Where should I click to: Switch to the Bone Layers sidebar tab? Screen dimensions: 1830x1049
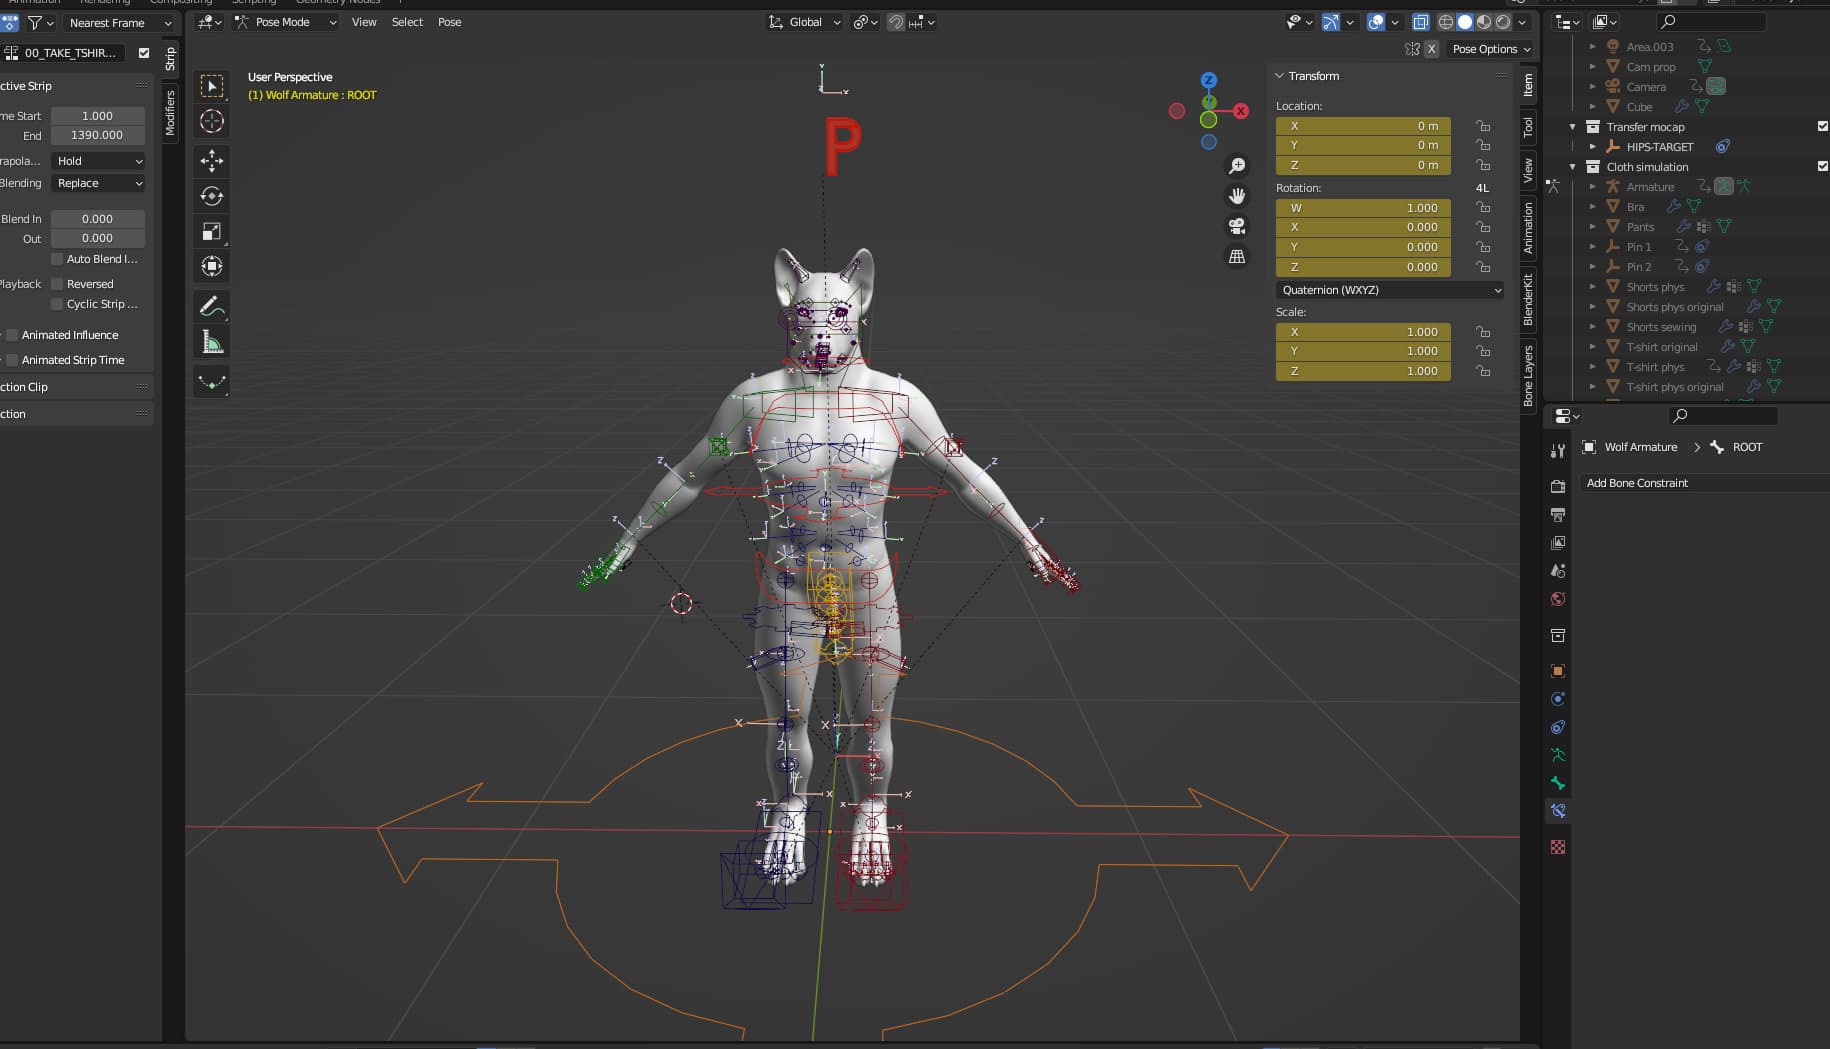(1528, 375)
